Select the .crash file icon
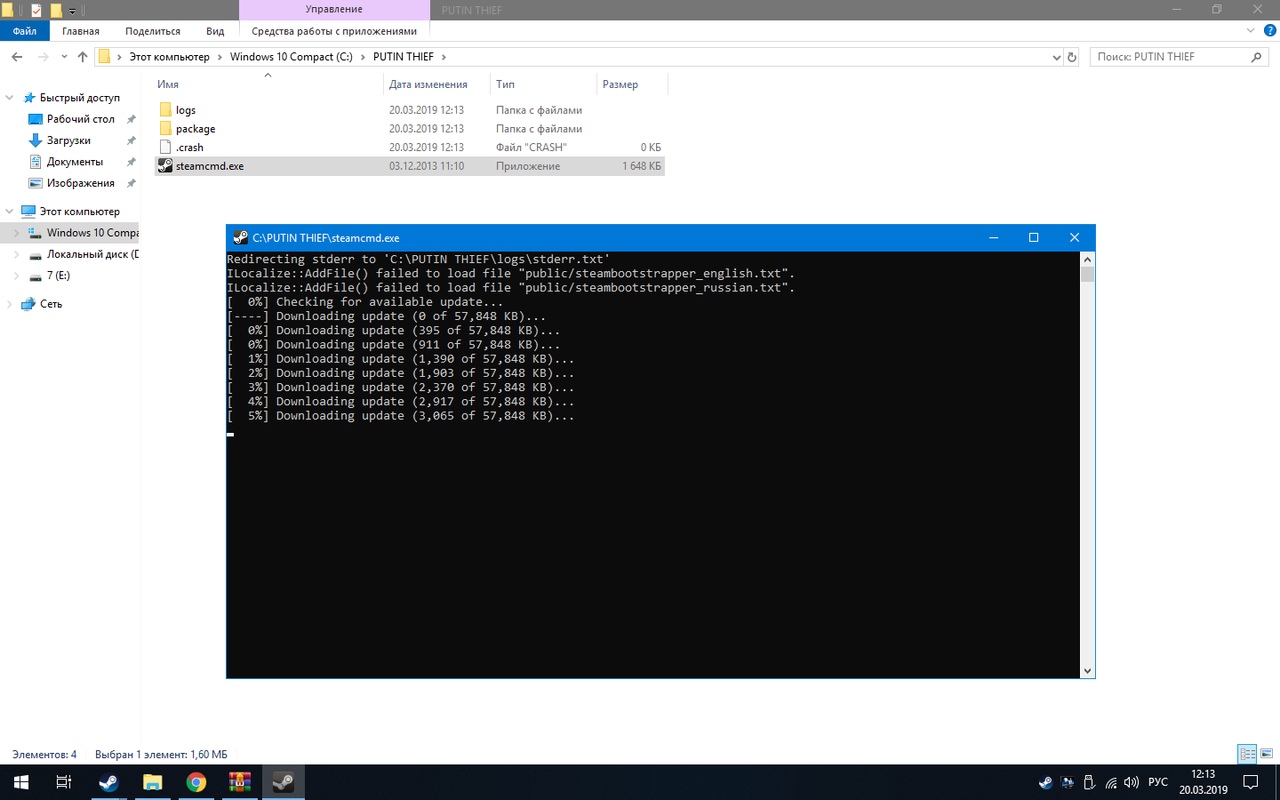The height and width of the screenshot is (800, 1280). tap(166, 147)
